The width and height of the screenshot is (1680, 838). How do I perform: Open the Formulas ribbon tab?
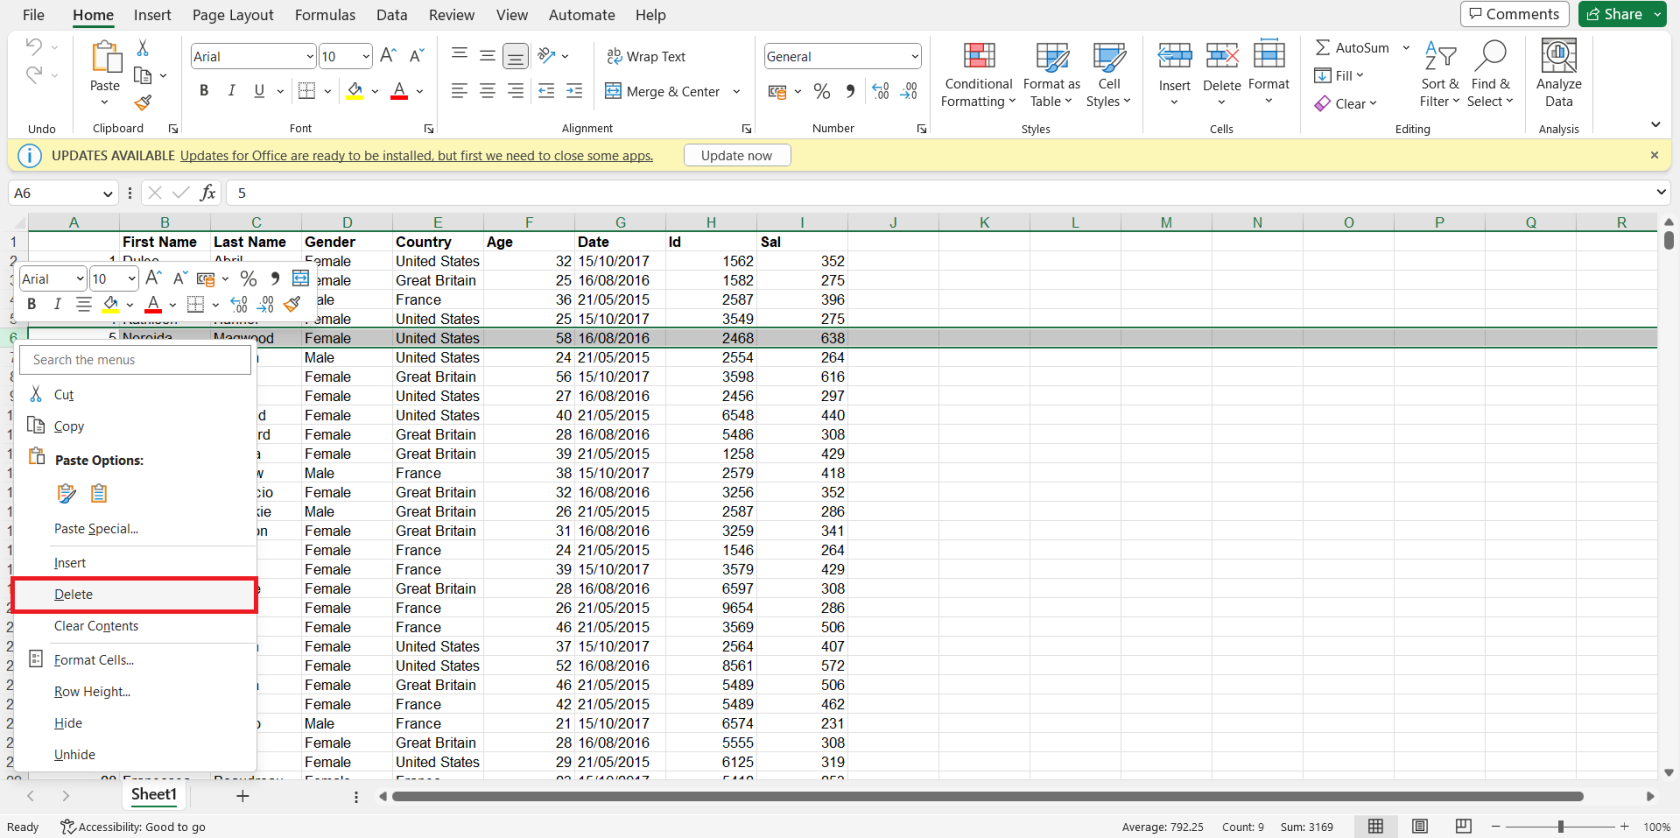(x=325, y=15)
